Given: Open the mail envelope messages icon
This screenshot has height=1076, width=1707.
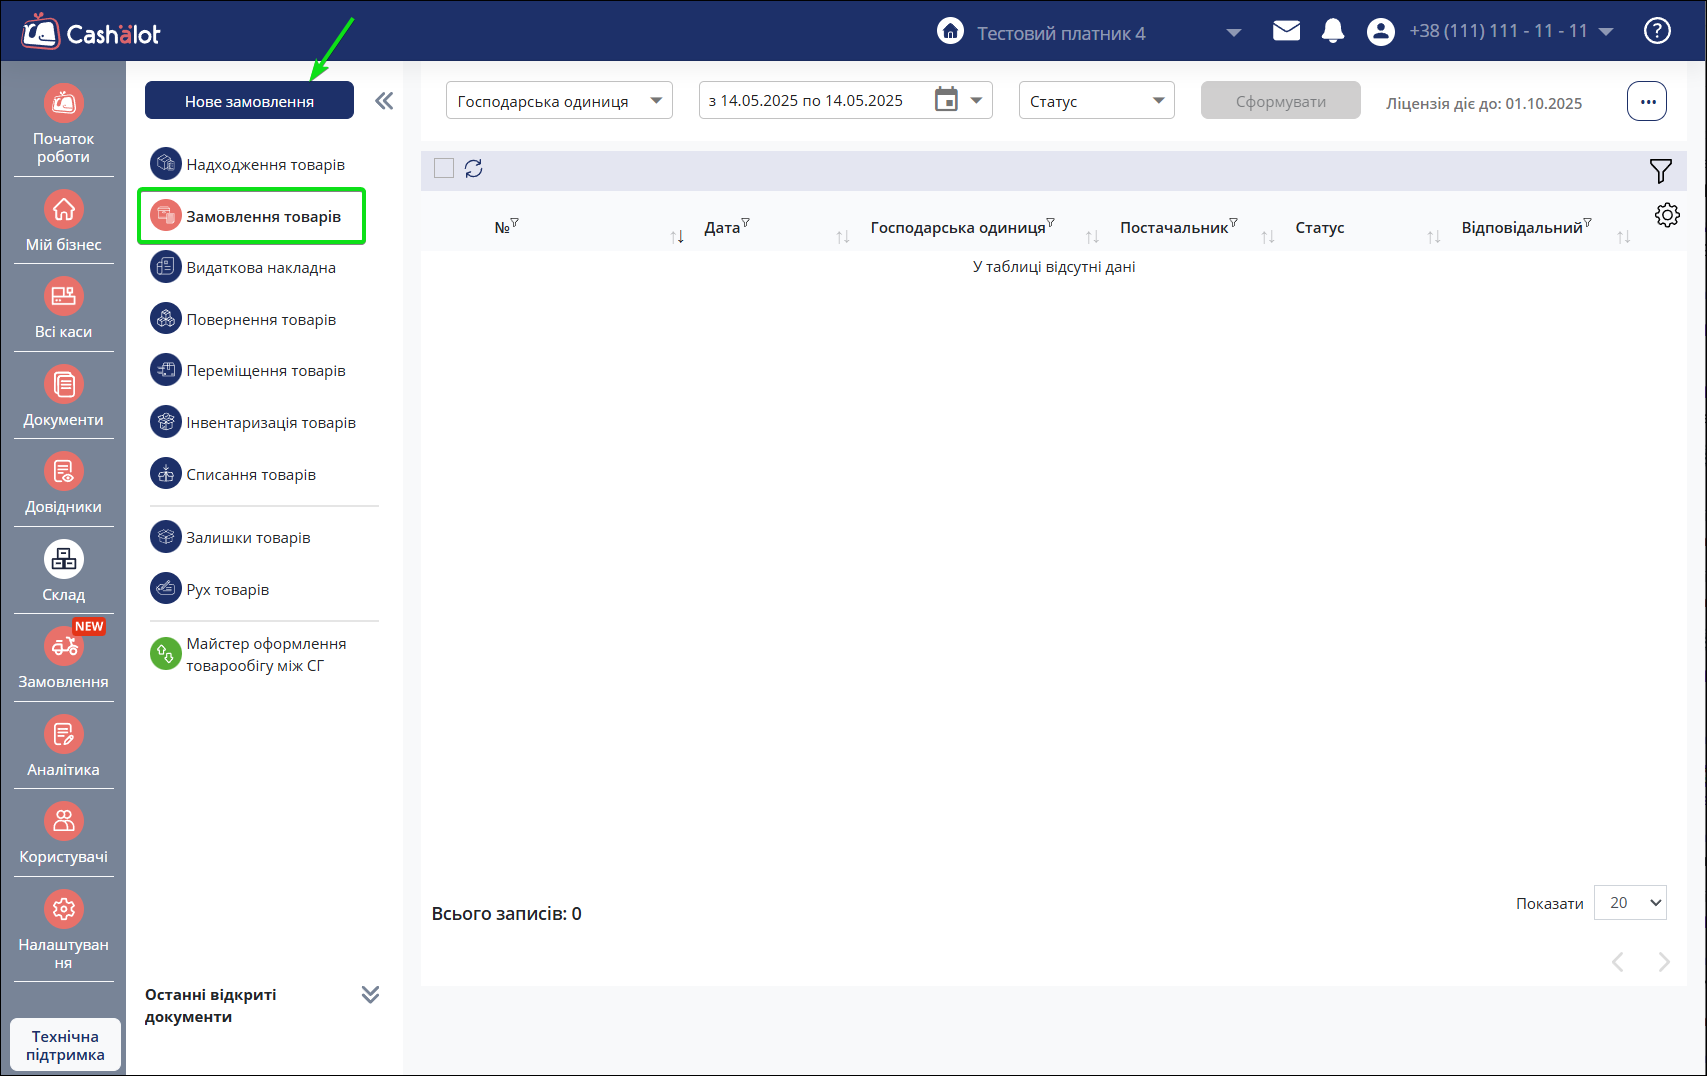Looking at the screenshot, I should (1286, 31).
